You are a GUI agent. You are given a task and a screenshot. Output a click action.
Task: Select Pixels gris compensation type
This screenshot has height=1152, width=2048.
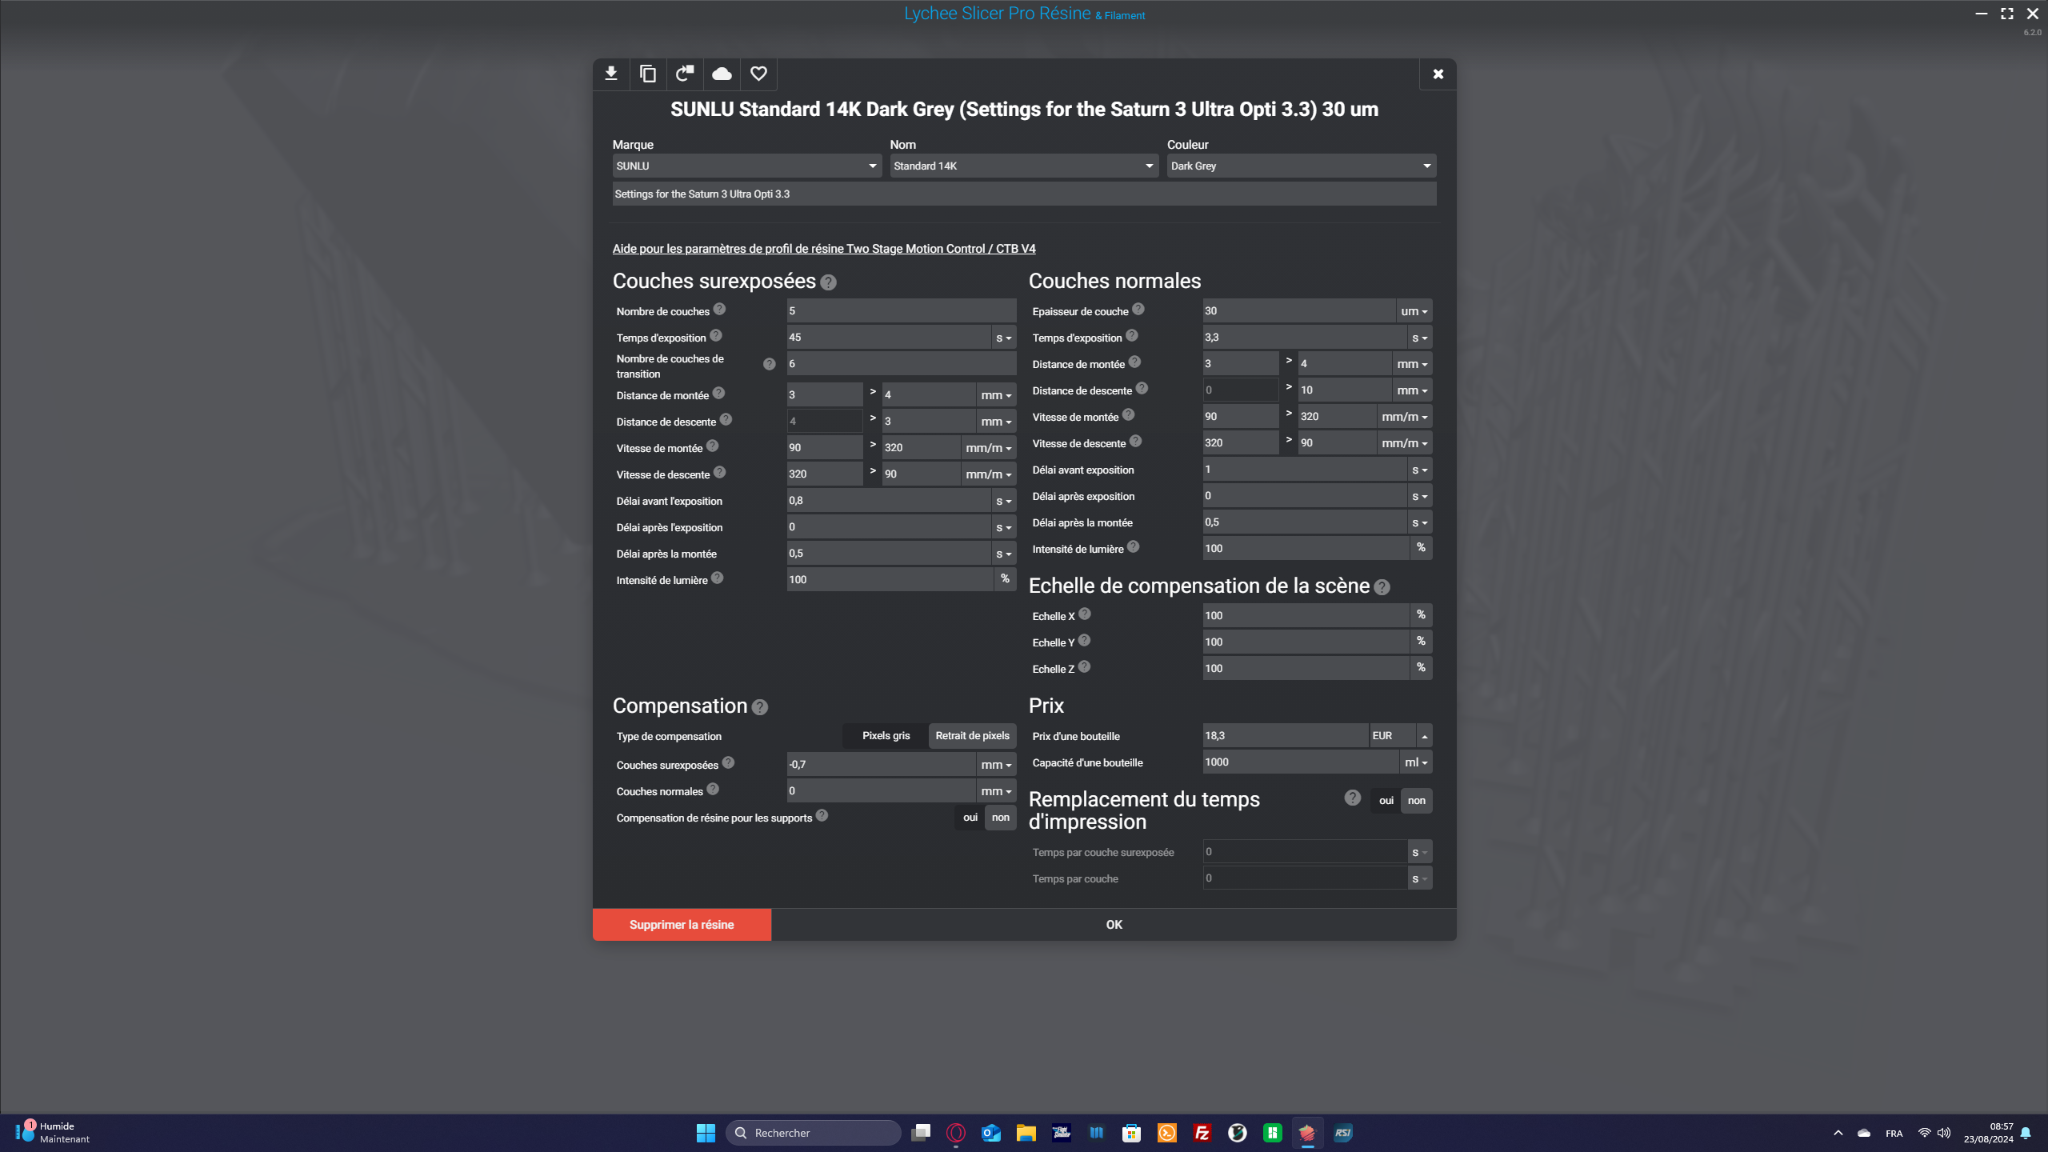886,736
